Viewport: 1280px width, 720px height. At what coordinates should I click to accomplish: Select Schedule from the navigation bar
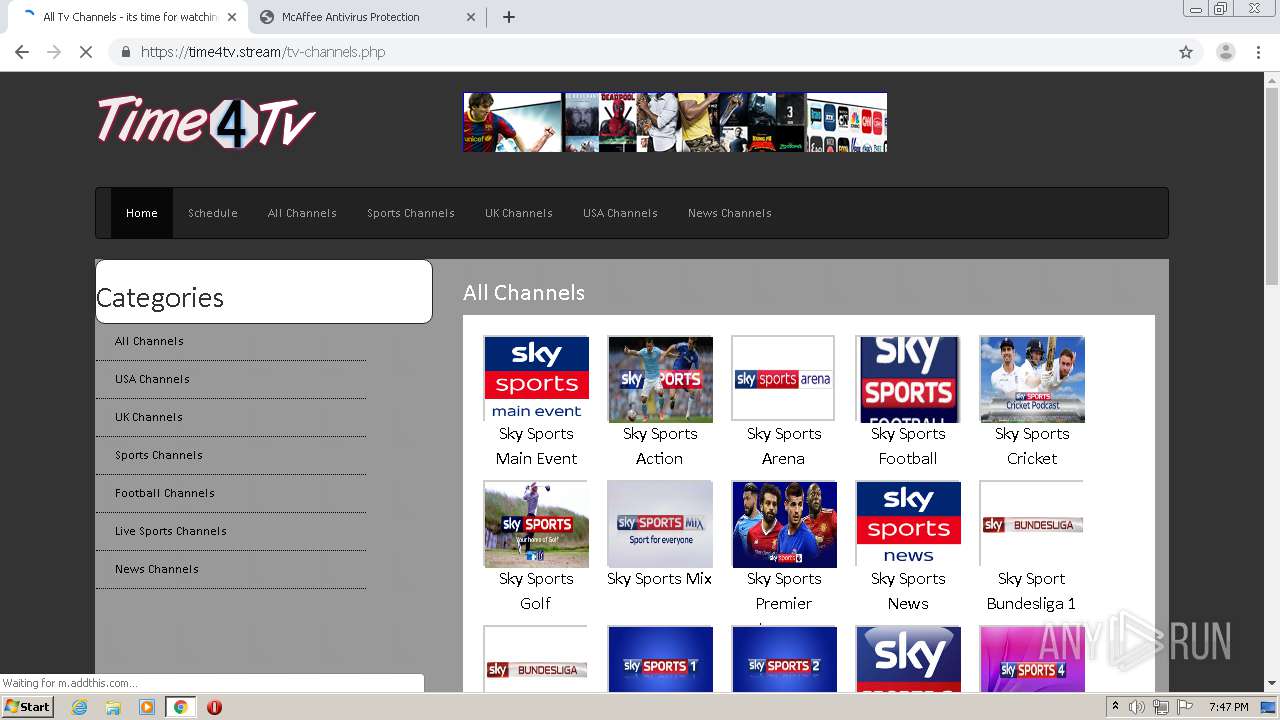pos(213,213)
